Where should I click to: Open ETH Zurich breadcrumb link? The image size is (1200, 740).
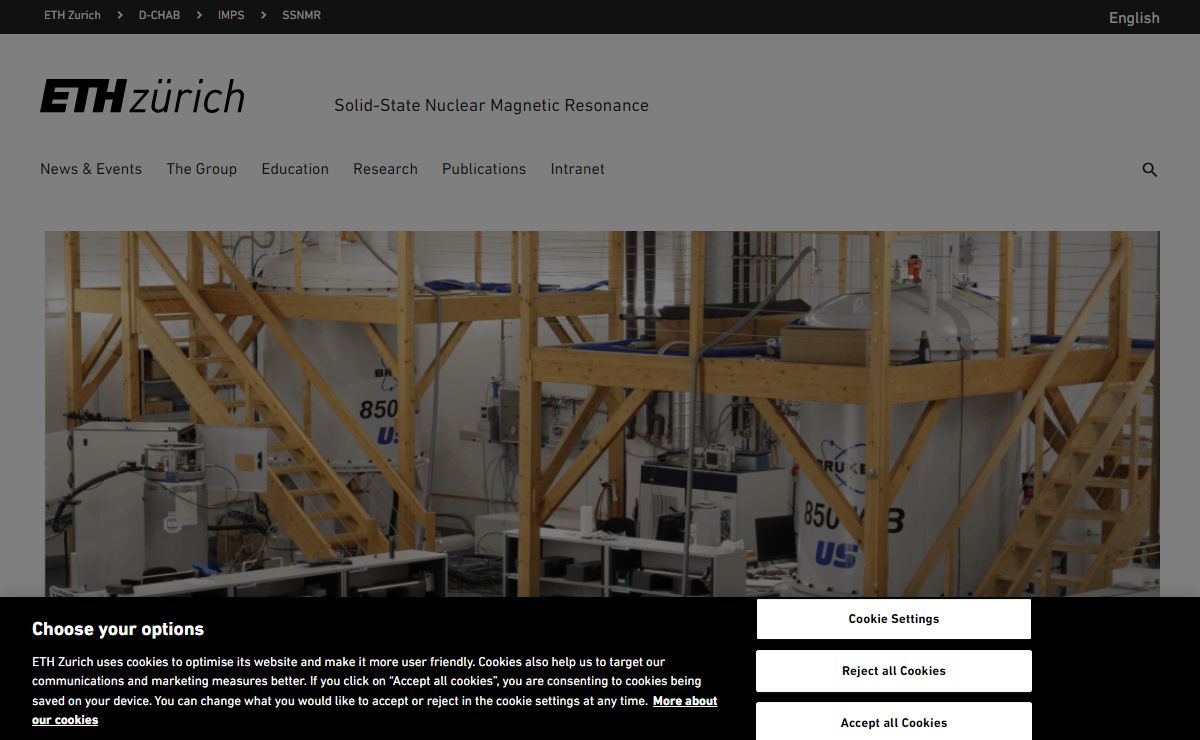[72, 15]
